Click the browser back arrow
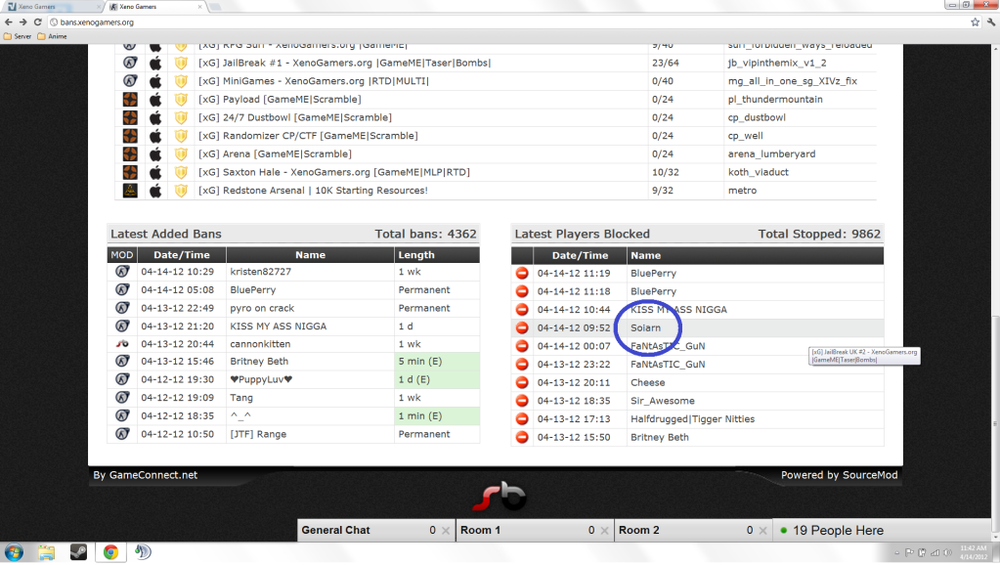The width and height of the screenshot is (1000, 565). 9,22
